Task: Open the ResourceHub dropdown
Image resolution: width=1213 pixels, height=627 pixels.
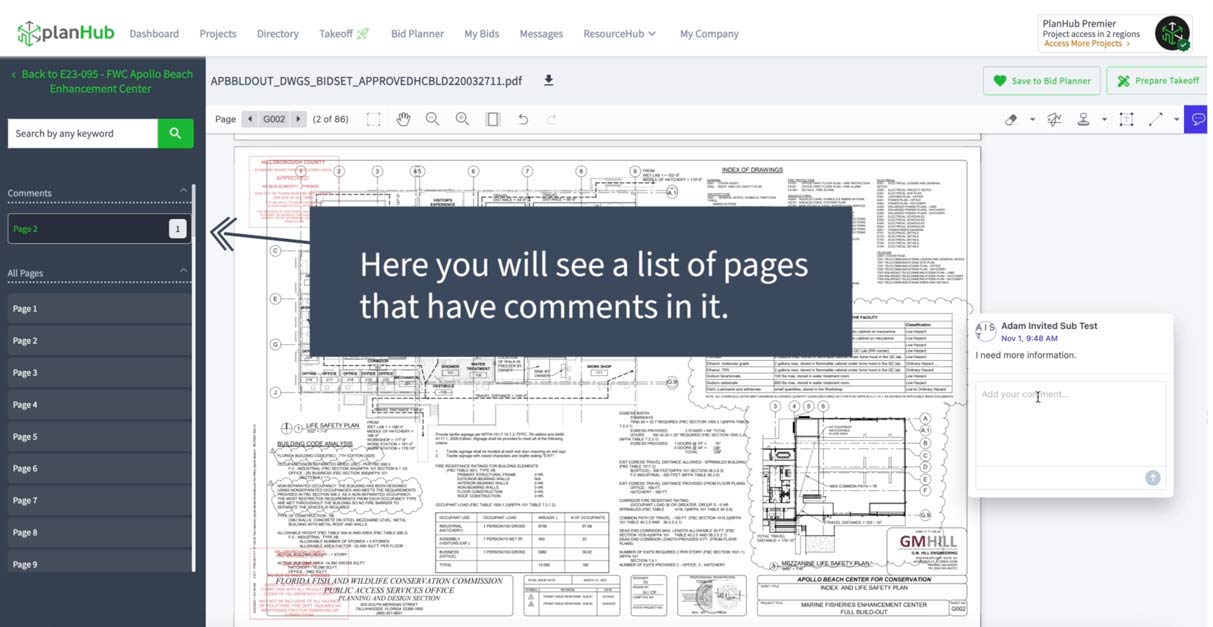Action: coord(619,33)
